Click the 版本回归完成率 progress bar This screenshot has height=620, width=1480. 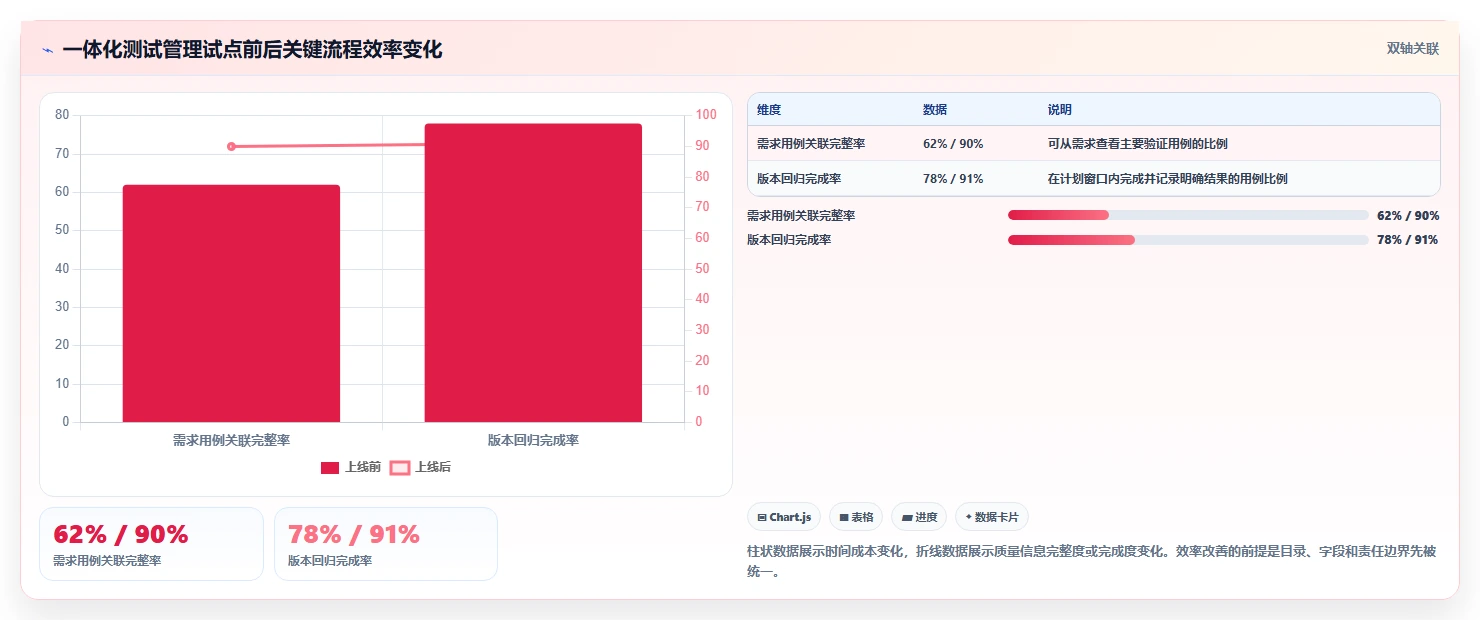(x=1188, y=239)
